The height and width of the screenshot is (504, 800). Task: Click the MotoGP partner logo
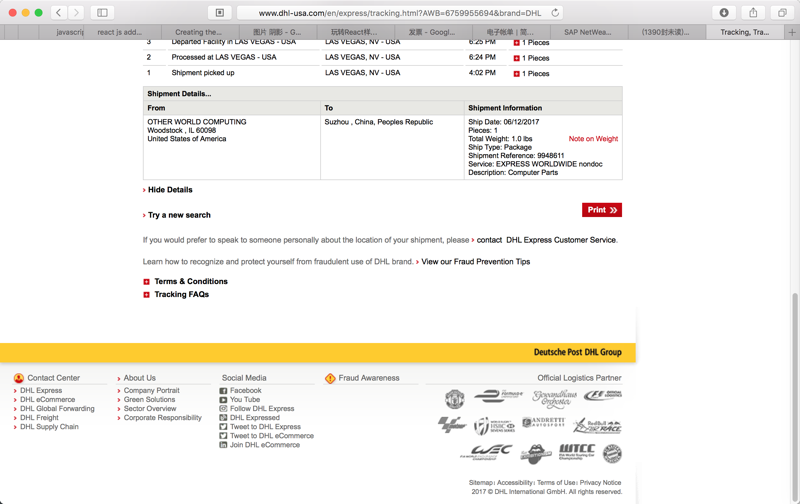click(x=452, y=424)
